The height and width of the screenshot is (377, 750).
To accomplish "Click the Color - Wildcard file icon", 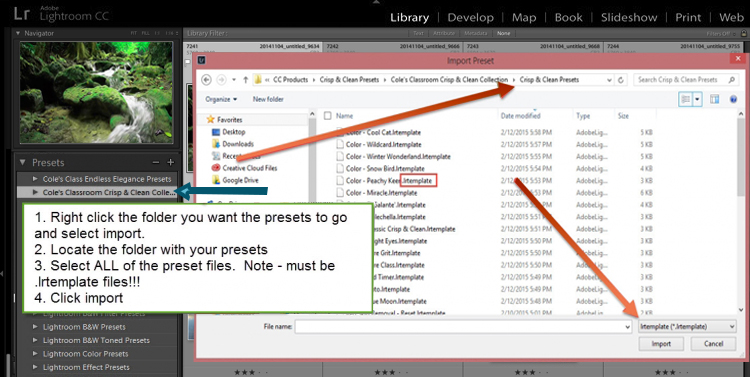I will [340, 144].
